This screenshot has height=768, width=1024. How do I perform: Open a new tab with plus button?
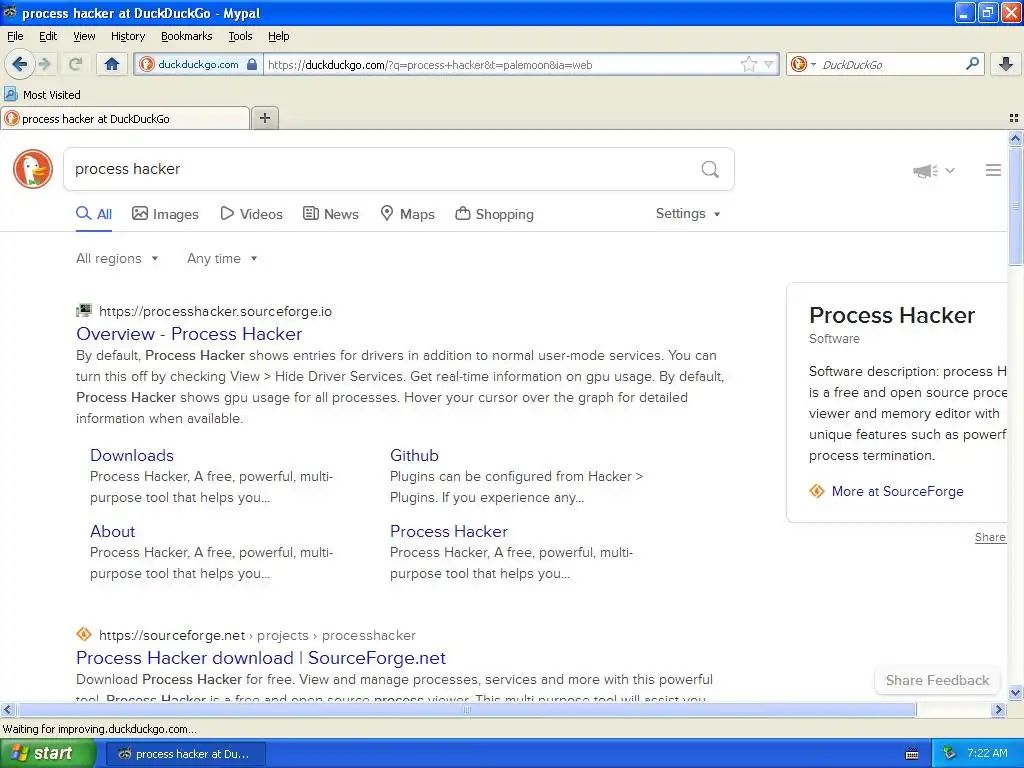264,118
